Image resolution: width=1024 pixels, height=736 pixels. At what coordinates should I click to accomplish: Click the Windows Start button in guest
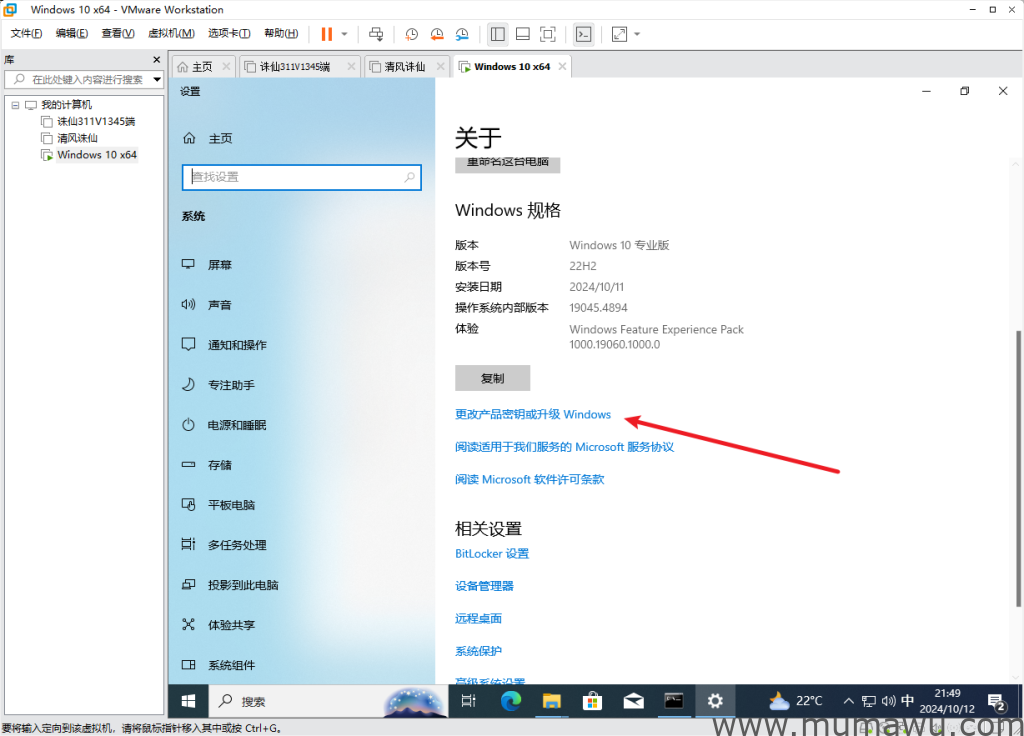187,701
